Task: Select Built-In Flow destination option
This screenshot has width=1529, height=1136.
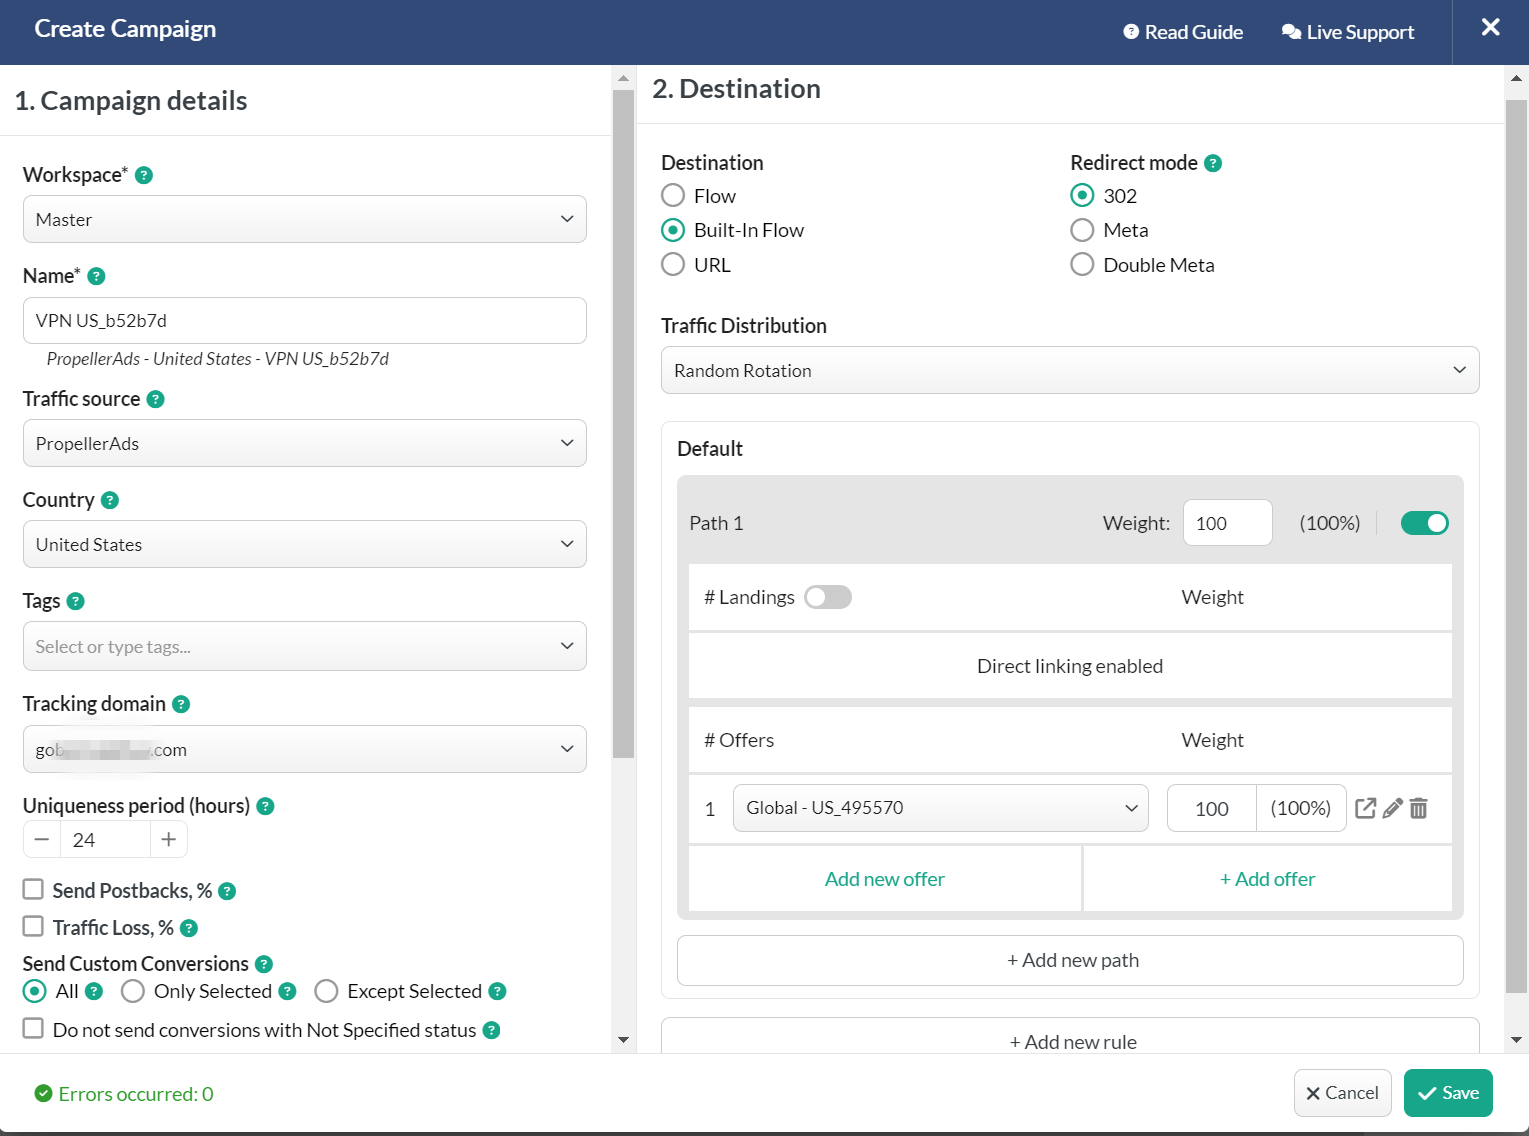Action: coord(673,230)
